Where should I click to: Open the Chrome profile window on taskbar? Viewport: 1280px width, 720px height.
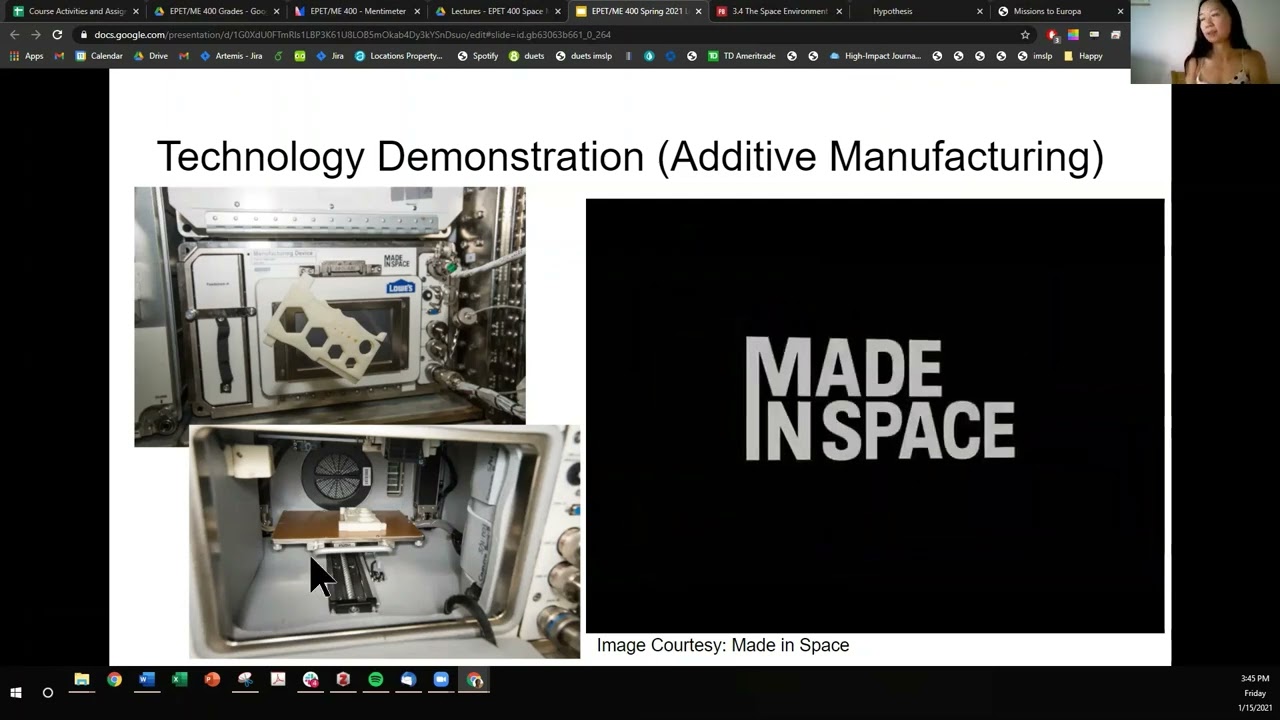coord(474,680)
